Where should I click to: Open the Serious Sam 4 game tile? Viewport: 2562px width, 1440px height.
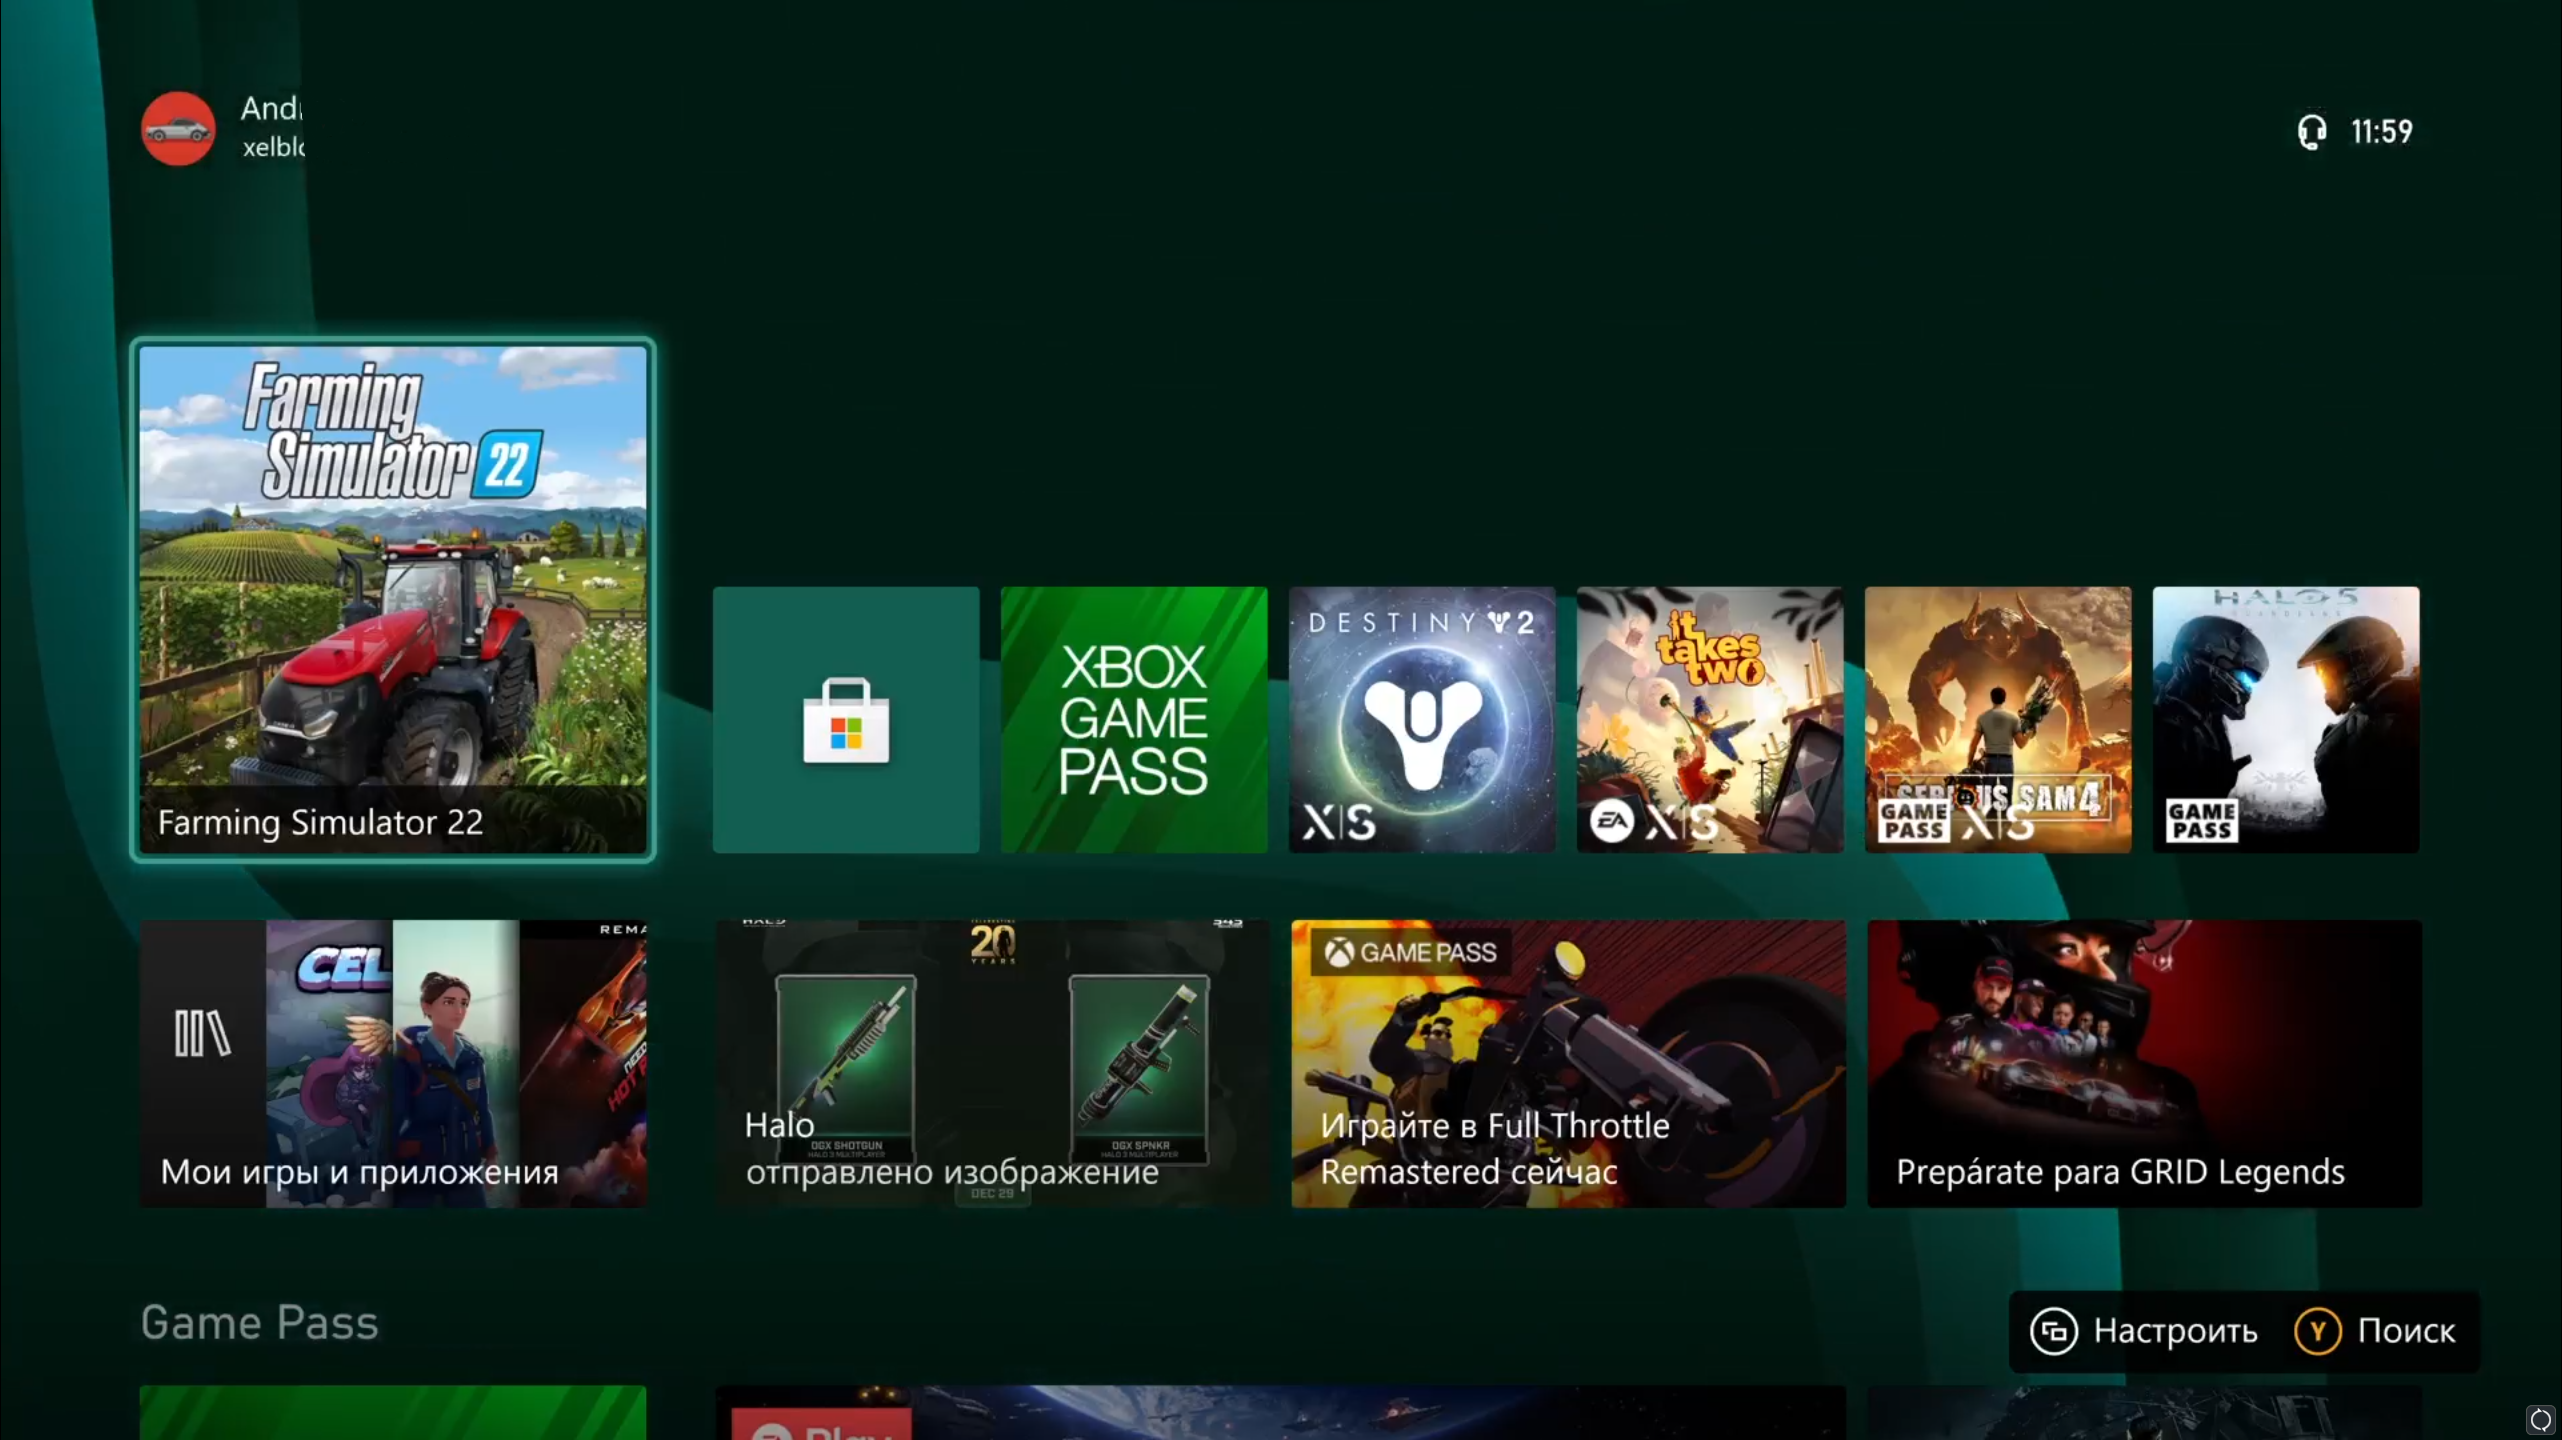(1998, 720)
